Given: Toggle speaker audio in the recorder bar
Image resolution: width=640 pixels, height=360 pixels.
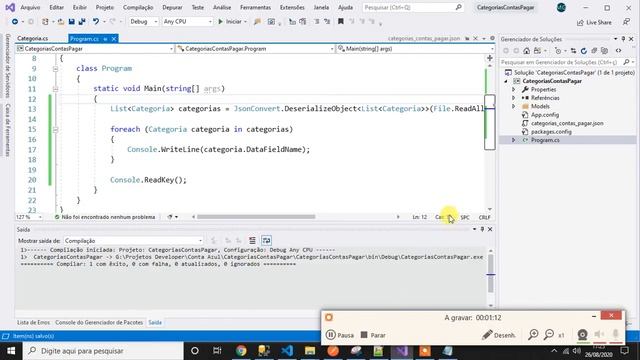Looking at the screenshot, I should [x=599, y=335].
